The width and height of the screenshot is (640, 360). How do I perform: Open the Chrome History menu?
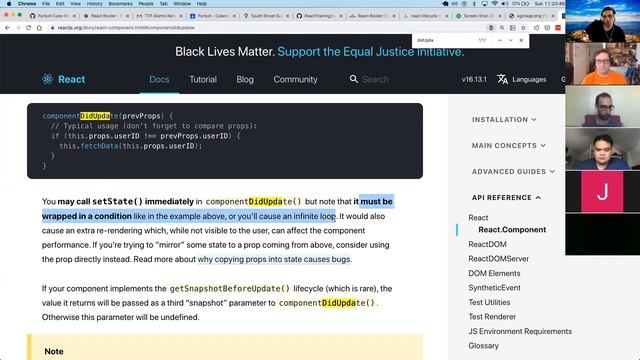(x=94, y=4)
